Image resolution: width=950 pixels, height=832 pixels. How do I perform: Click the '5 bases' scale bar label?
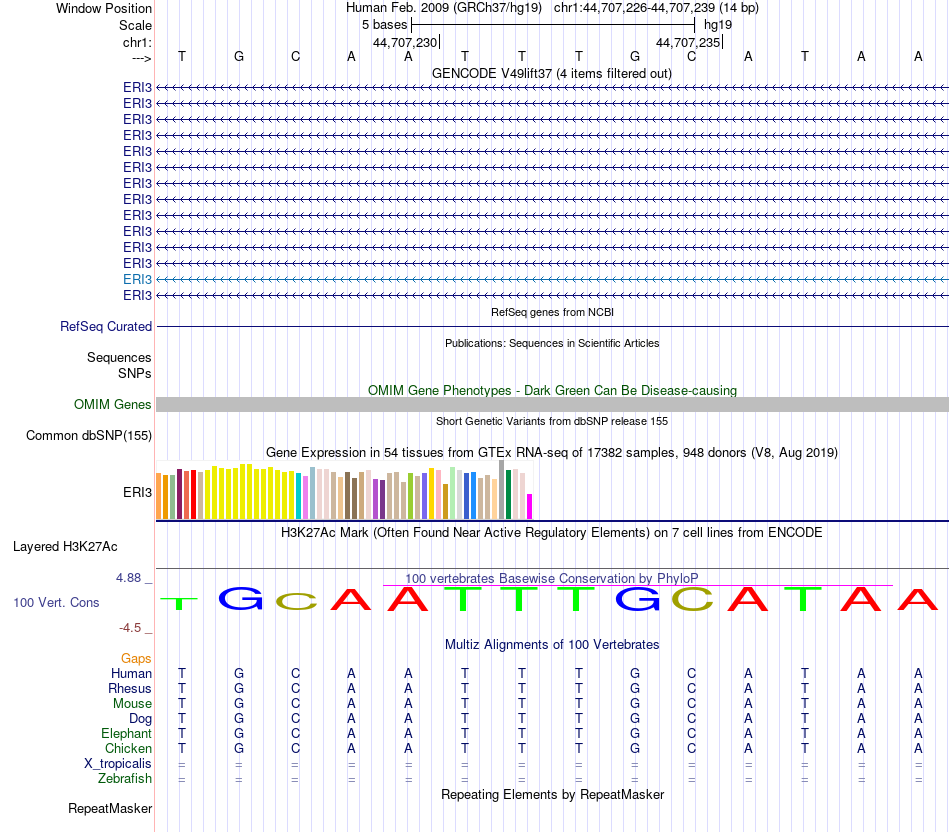[384, 25]
